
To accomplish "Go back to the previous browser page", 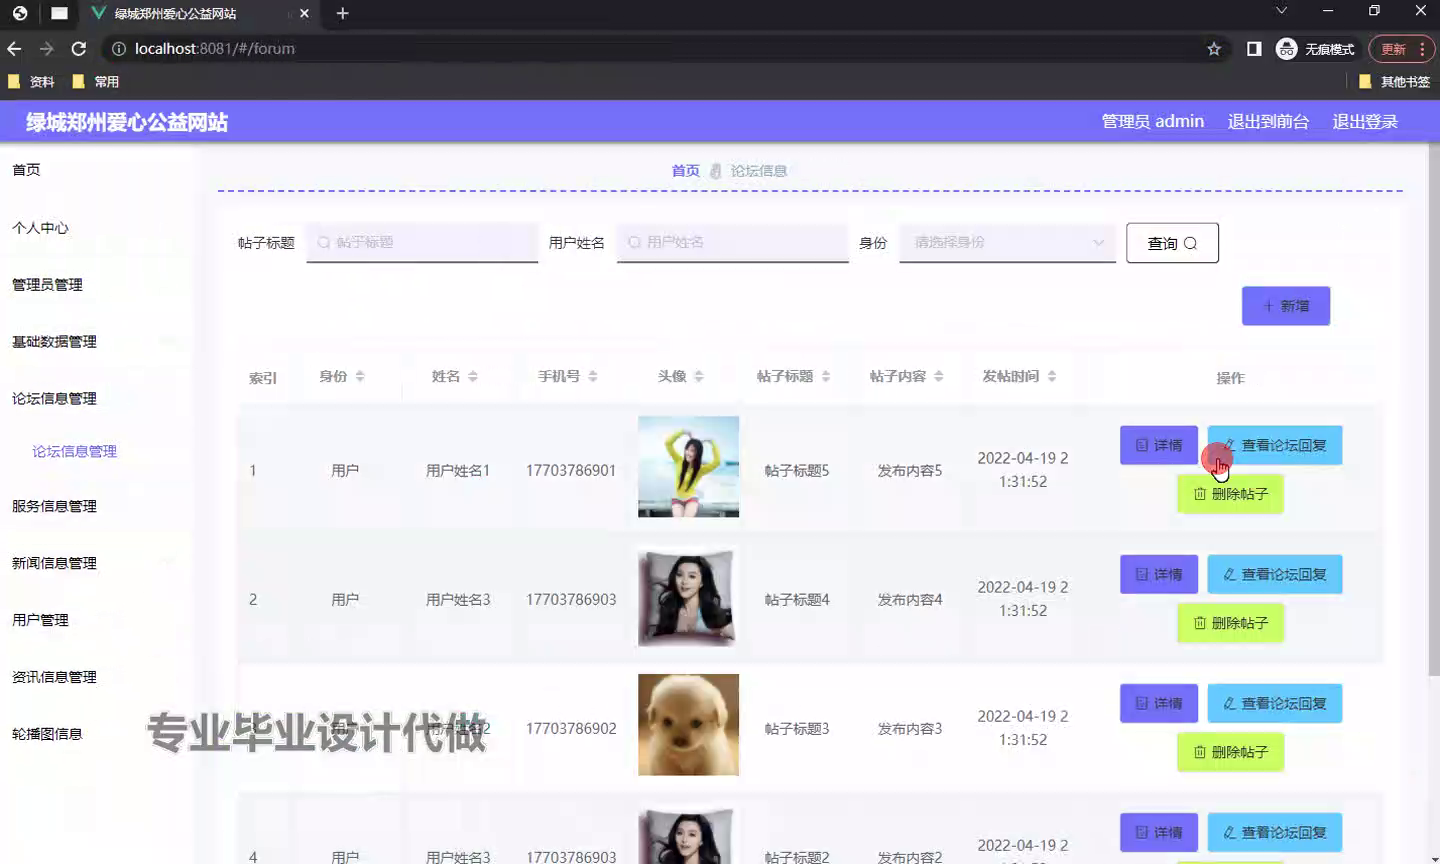I will (x=14, y=48).
